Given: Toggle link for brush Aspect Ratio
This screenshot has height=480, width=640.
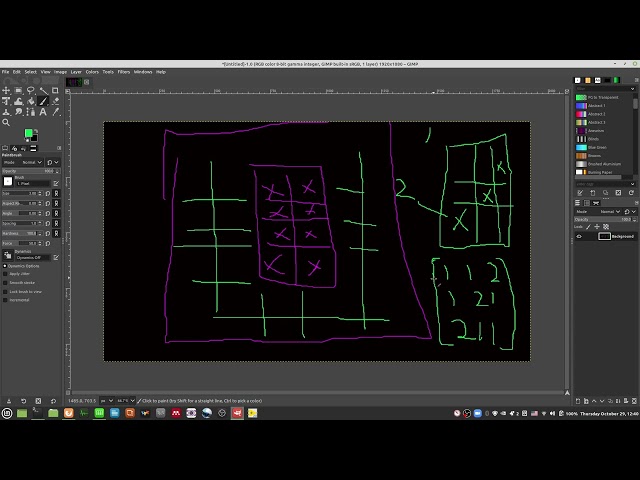Looking at the screenshot, I should (56, 203).
